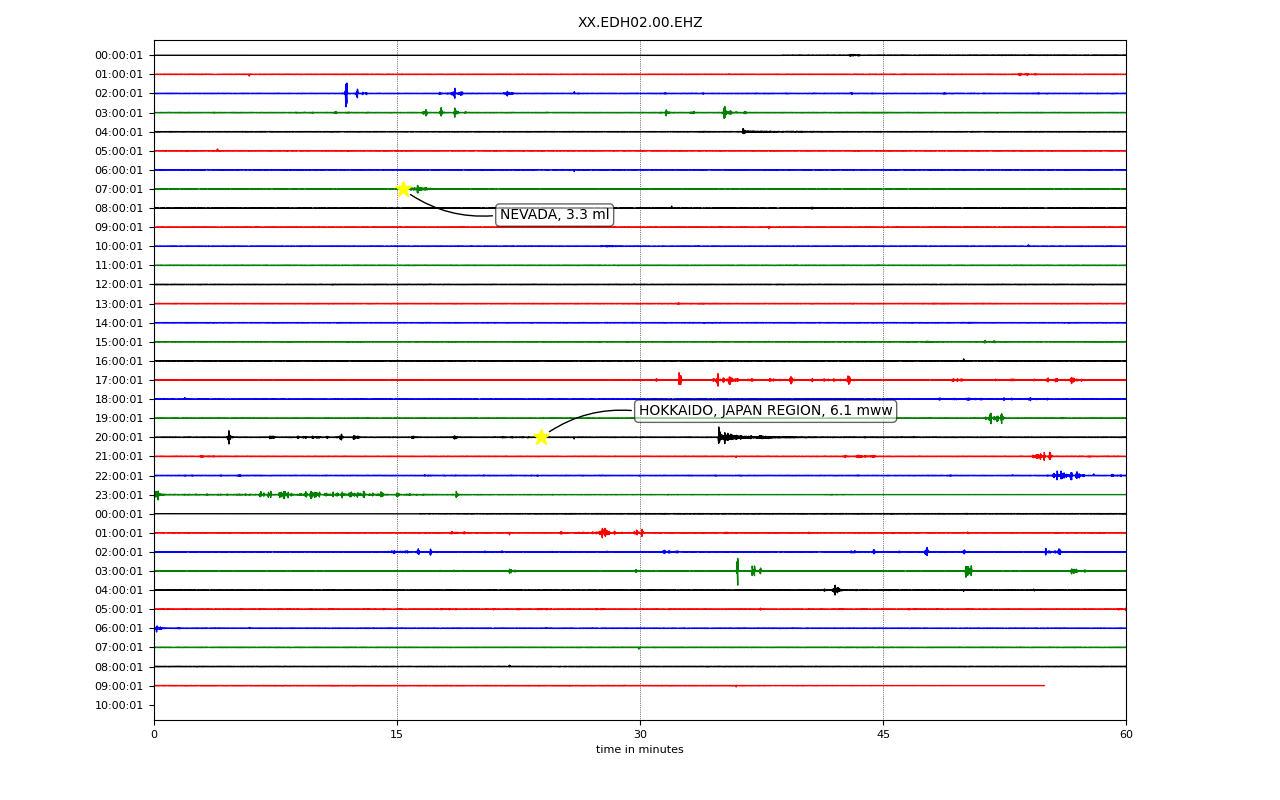
Task: Click the 10:00:01 label at the bottom
Action: [x=119, y=705]
